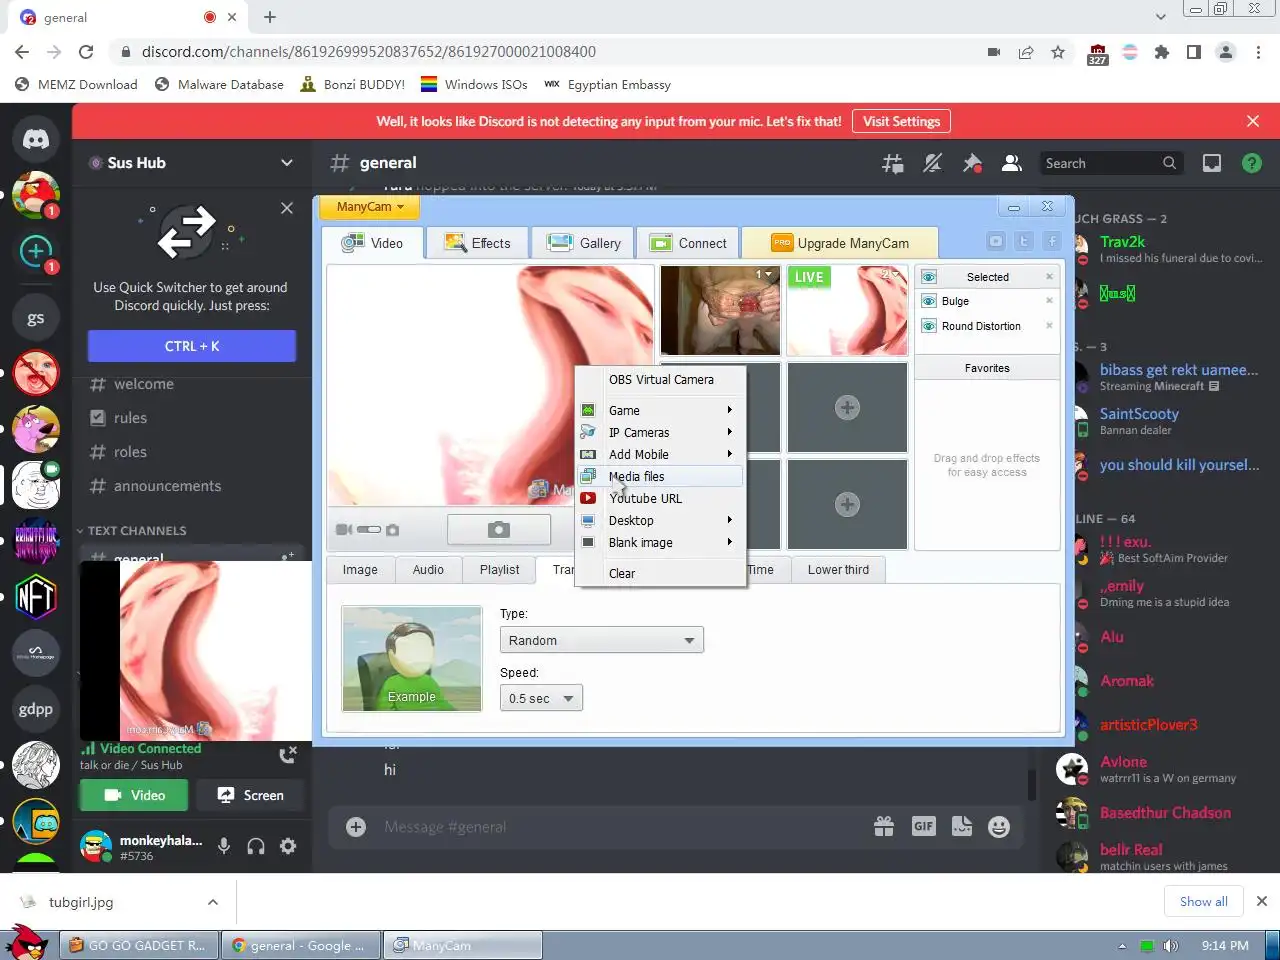Viewport: 1280px width, 960px height.
Task: Open gdpp server icon
Action: (x=36, y=709)
